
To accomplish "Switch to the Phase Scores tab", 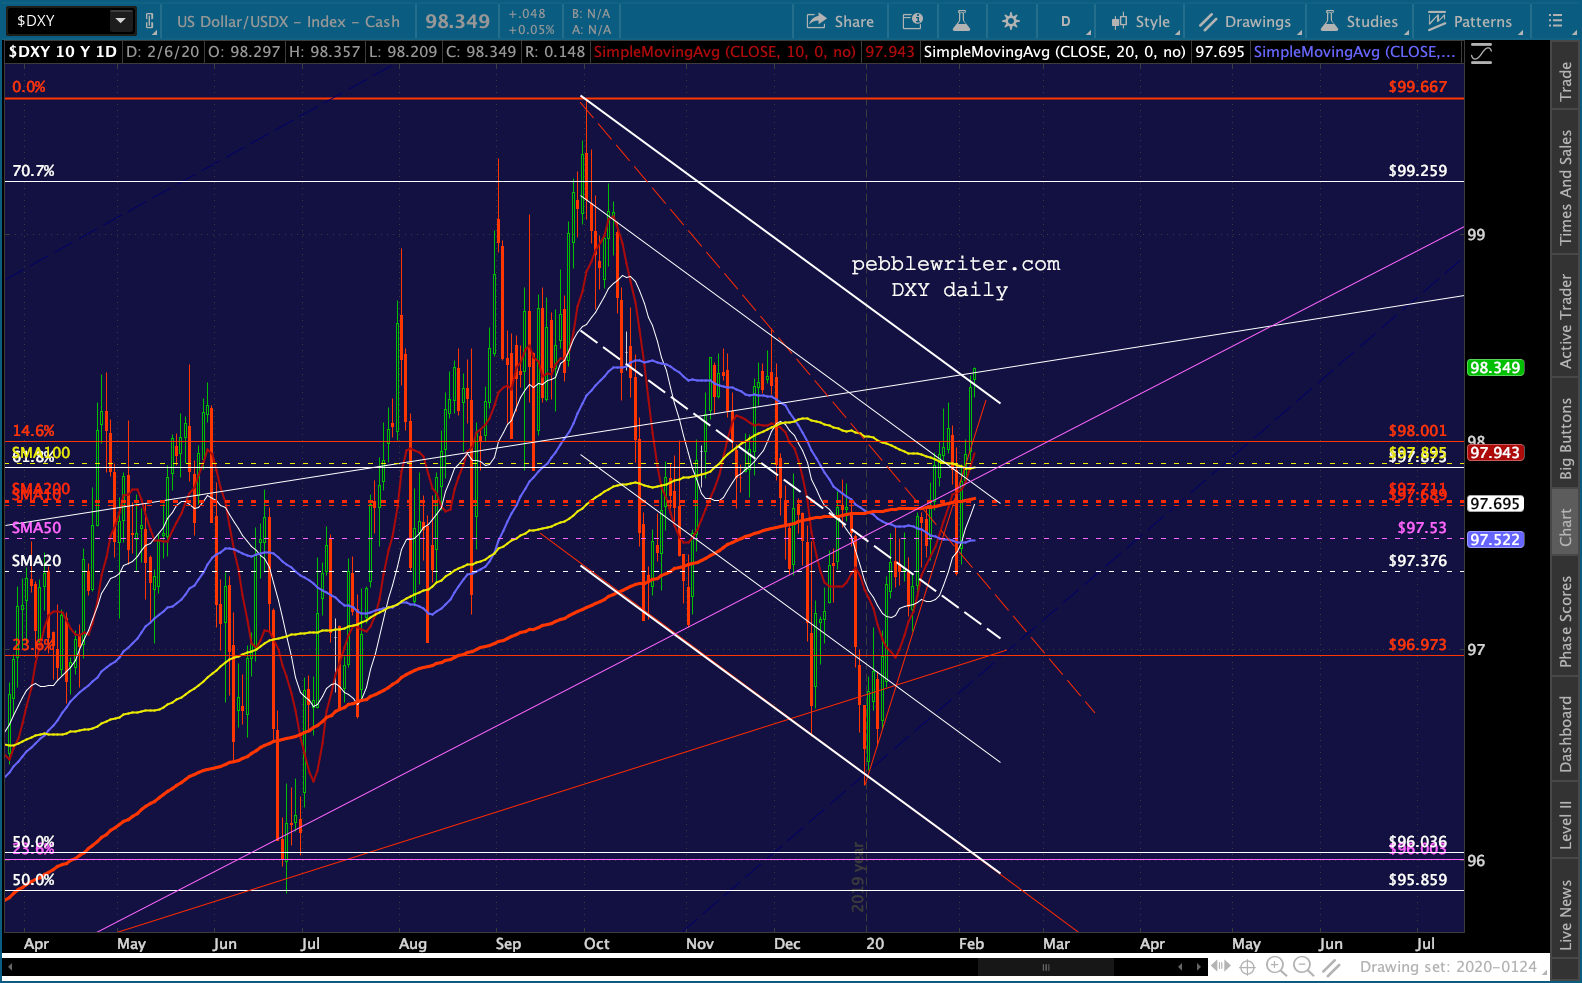I will 1566,621.
